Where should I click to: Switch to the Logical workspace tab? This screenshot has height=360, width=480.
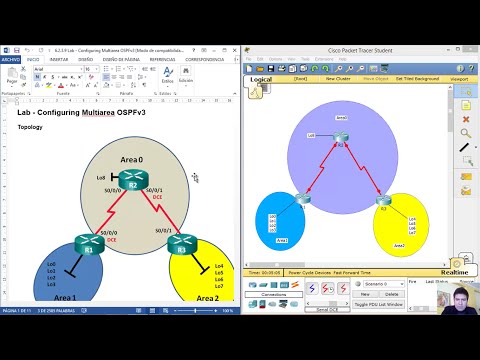coord(261,79)
